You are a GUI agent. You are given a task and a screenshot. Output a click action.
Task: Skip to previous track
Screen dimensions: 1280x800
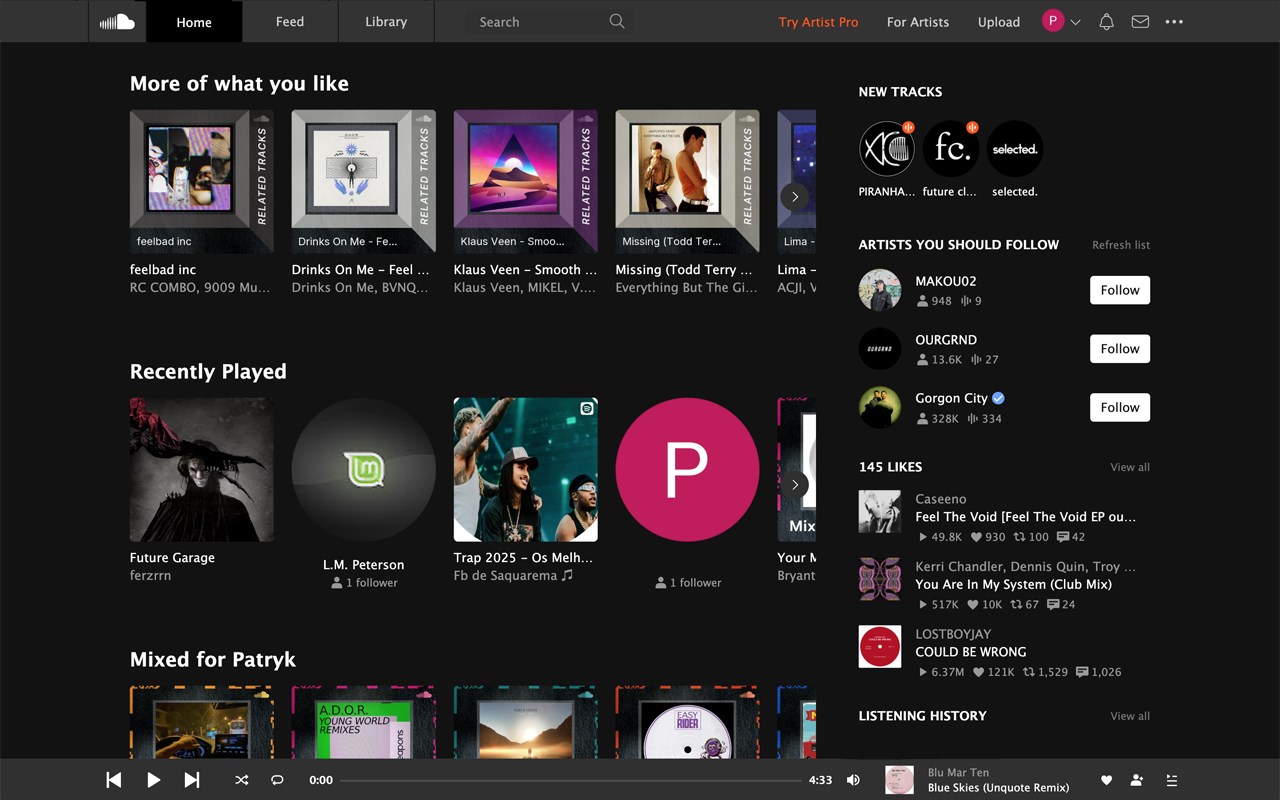pyautogui.click(x=114, y=780)
